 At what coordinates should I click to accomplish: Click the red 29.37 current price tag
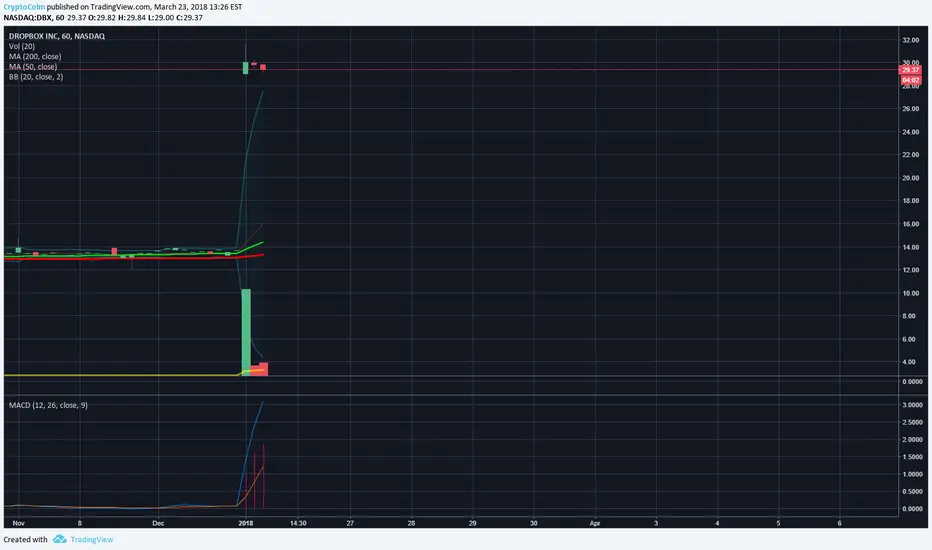[910, 70]
